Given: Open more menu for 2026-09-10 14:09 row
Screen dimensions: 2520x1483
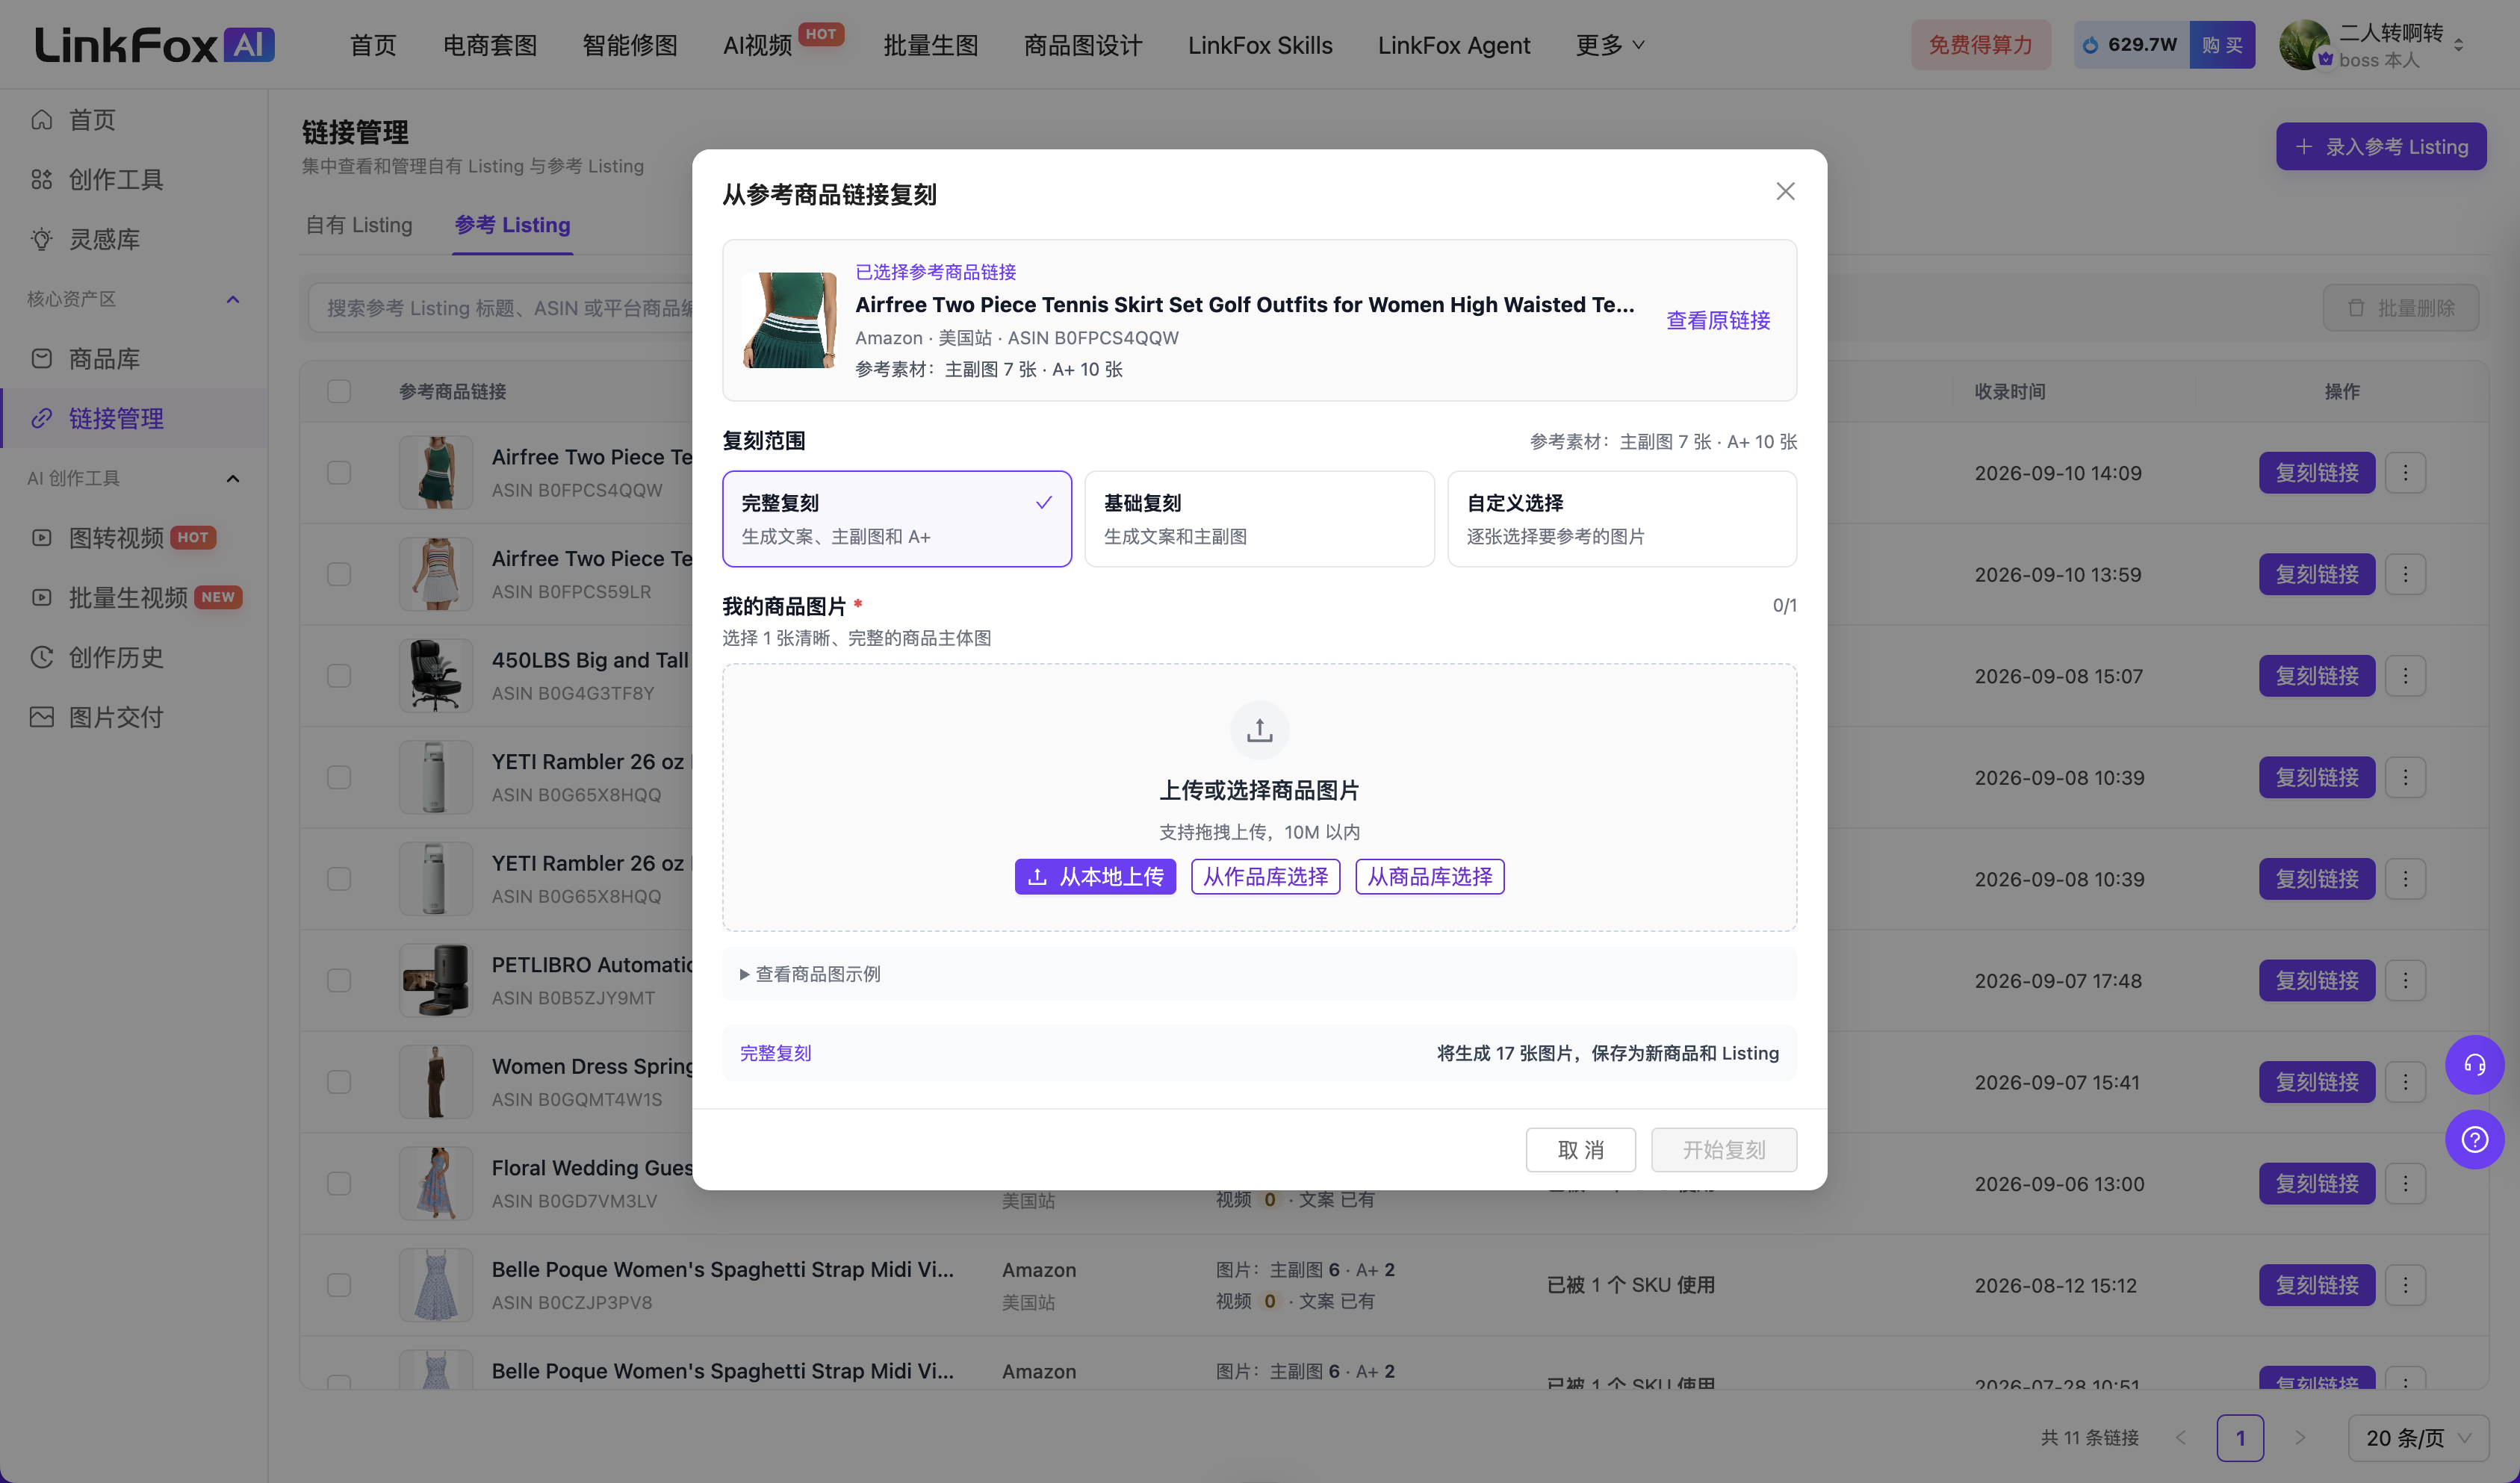Looking at the screenshot, I should (x=2405, y=473).
